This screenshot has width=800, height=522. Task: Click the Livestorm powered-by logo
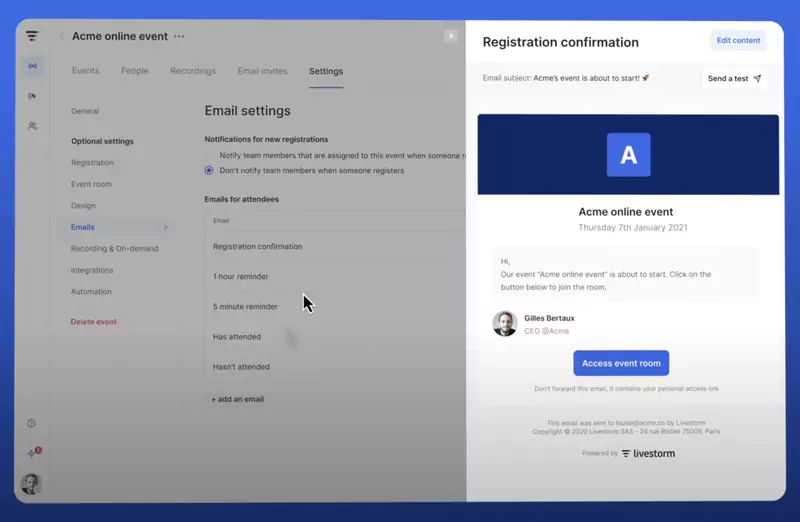[x=648, y=453]
